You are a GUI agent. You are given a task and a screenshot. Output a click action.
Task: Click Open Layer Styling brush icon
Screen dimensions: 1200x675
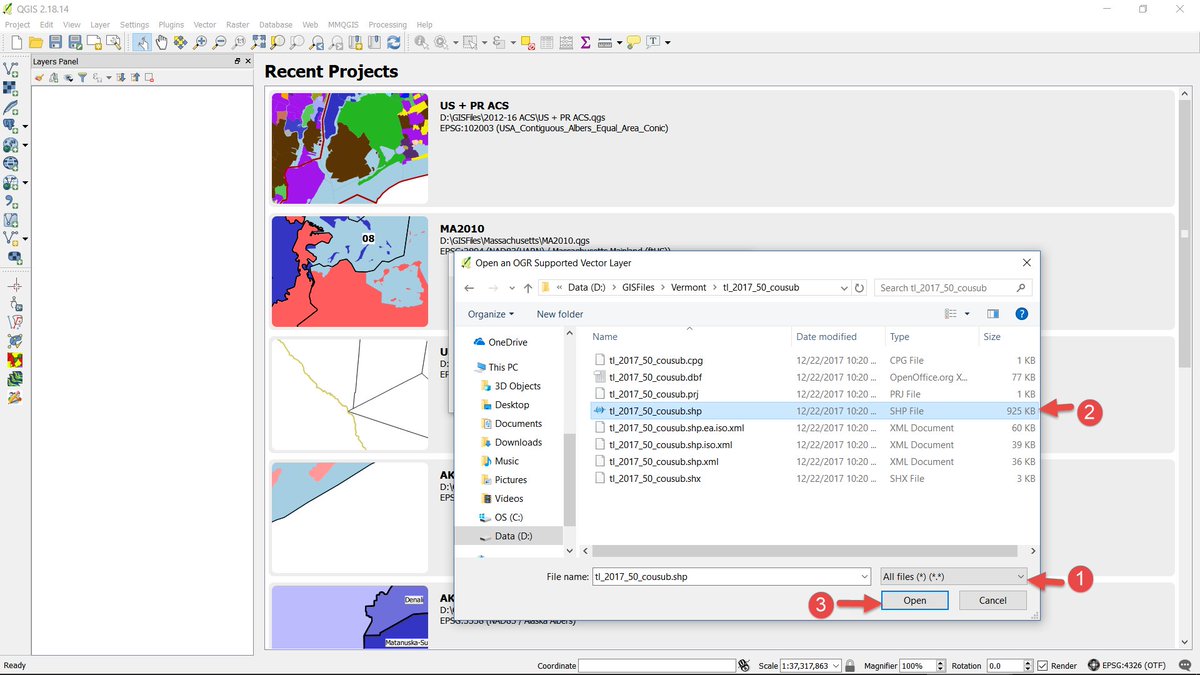39,77
